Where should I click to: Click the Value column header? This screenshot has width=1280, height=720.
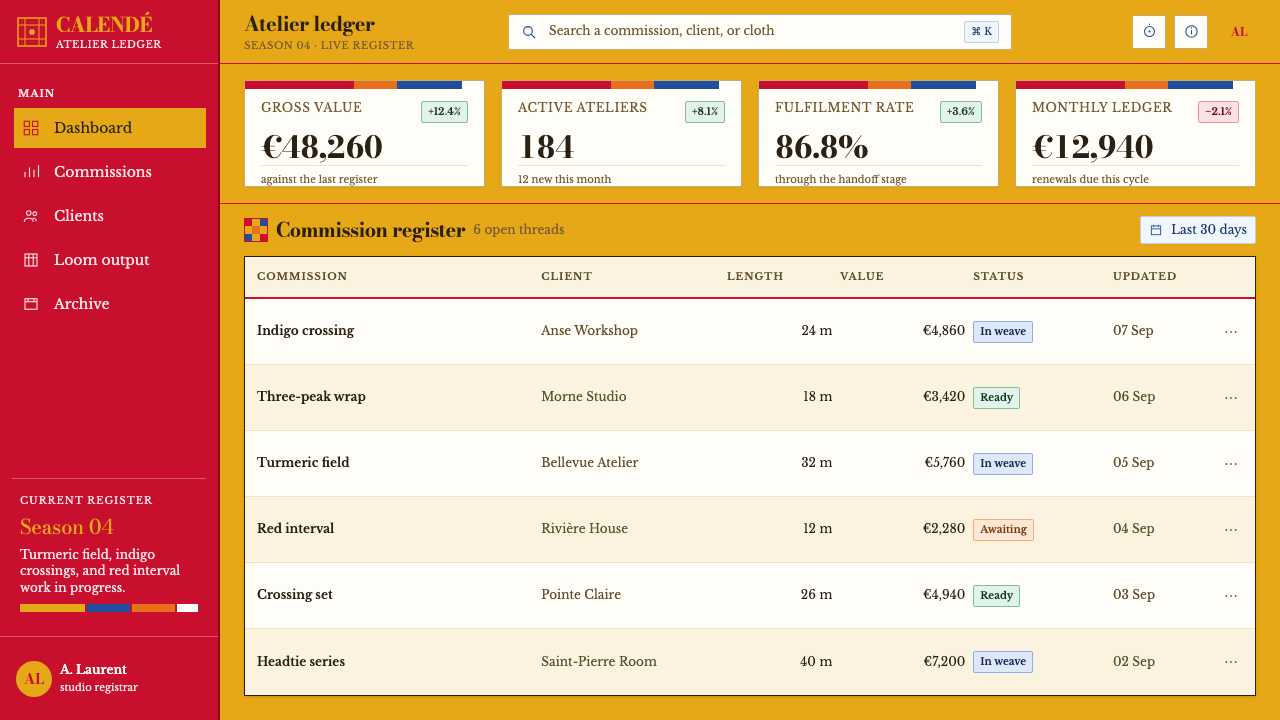tap(862, 276)
